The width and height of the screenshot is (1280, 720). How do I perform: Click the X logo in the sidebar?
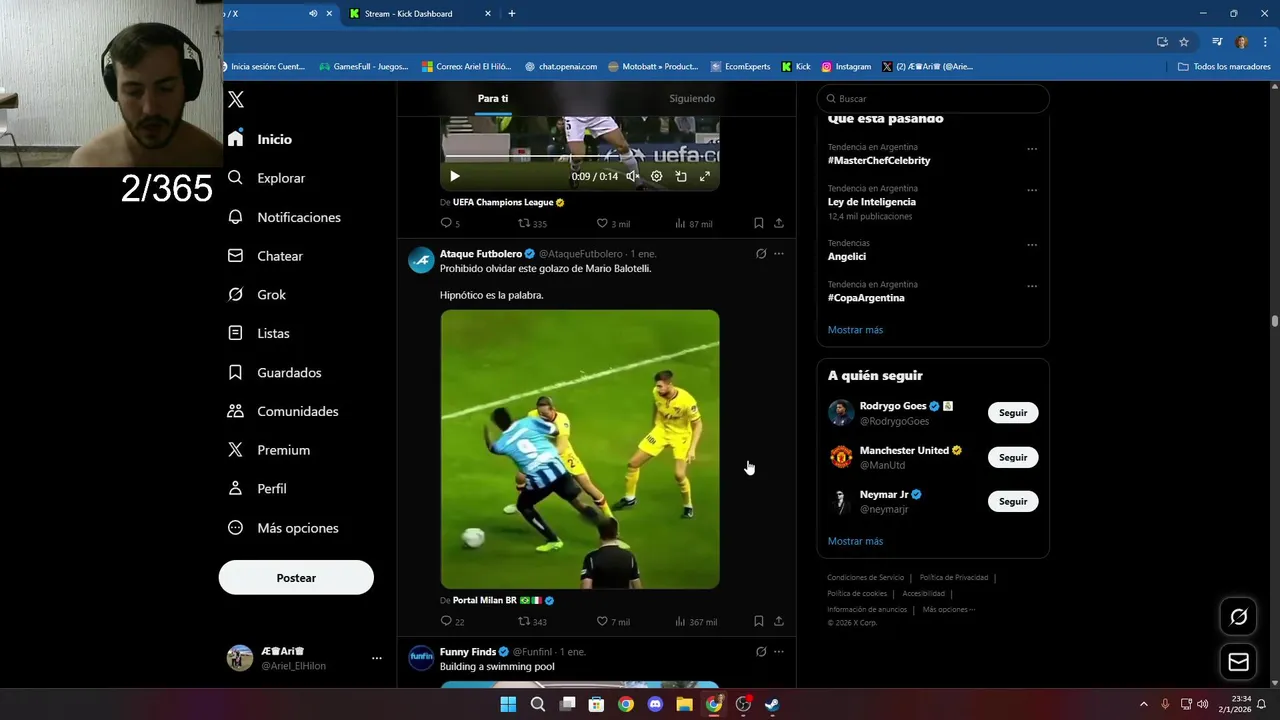click(236, 99)
